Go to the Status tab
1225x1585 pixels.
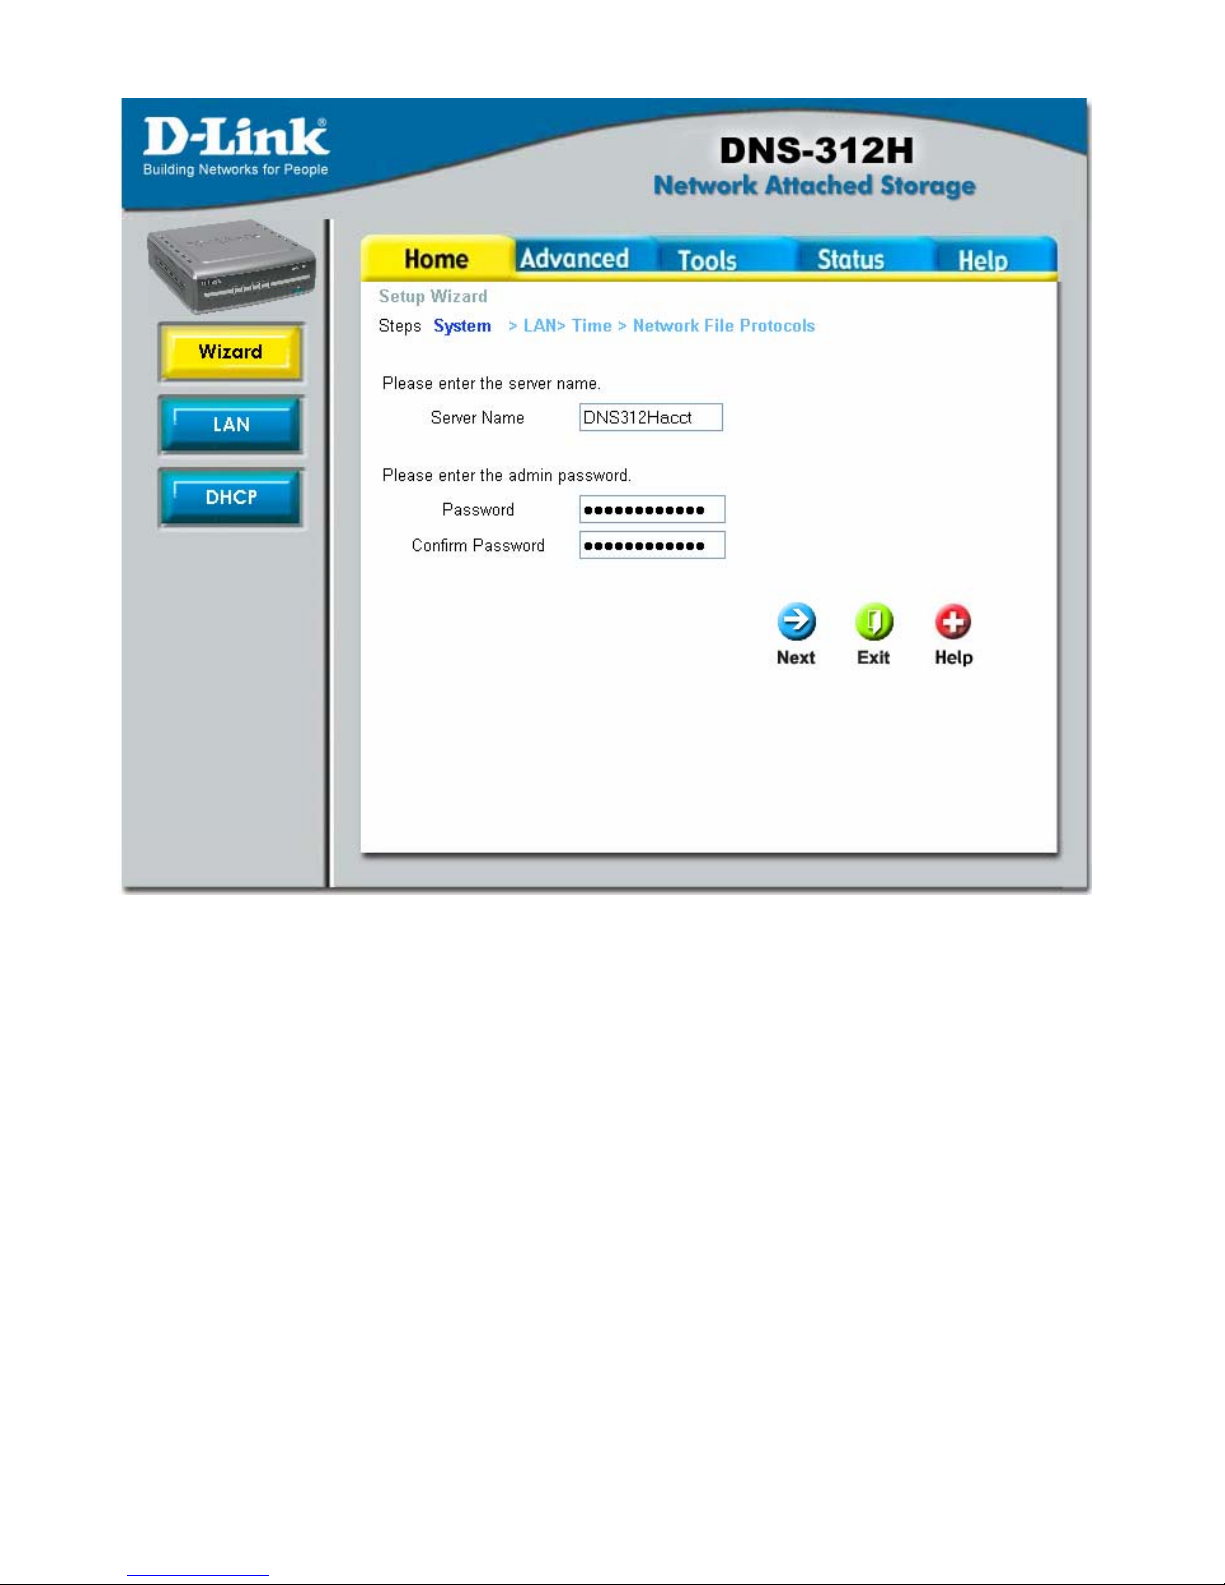(851, 259)
